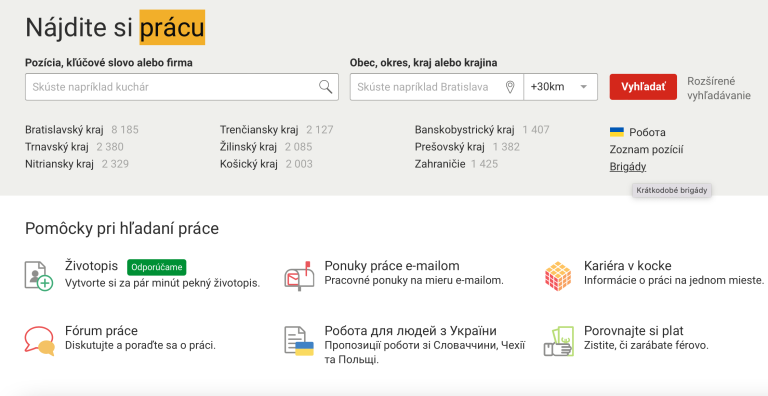Open Zoznam pozícií link

pos(647,150)
